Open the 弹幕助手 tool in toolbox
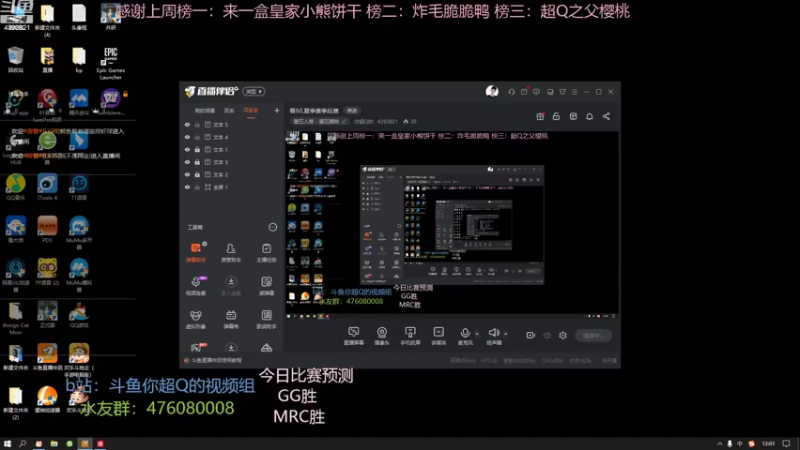Viewport: 800px width, 450px height. 196,252
